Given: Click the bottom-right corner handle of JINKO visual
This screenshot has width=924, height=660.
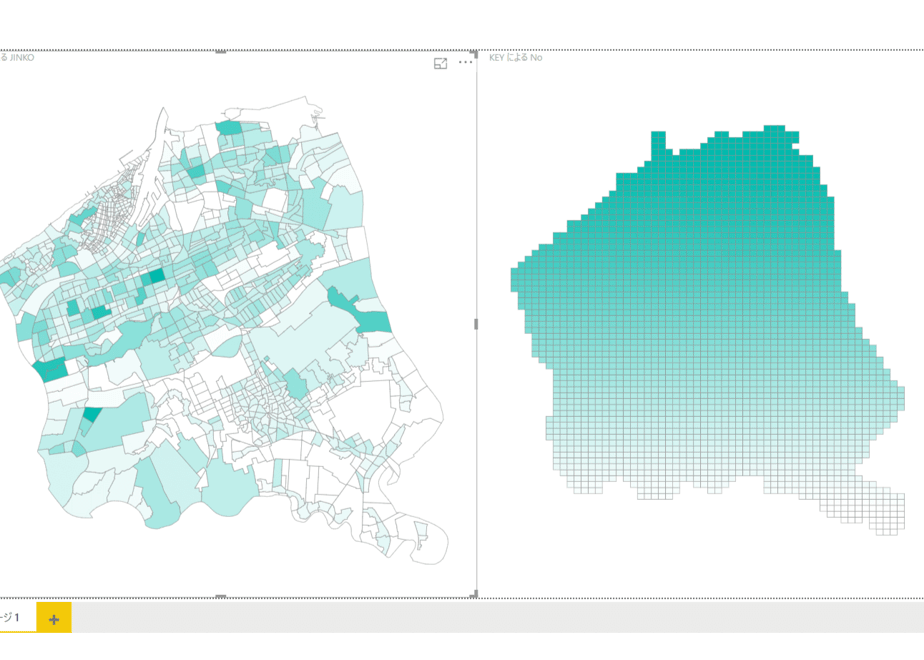Looking at the screenshot, I should click(474, 595).
